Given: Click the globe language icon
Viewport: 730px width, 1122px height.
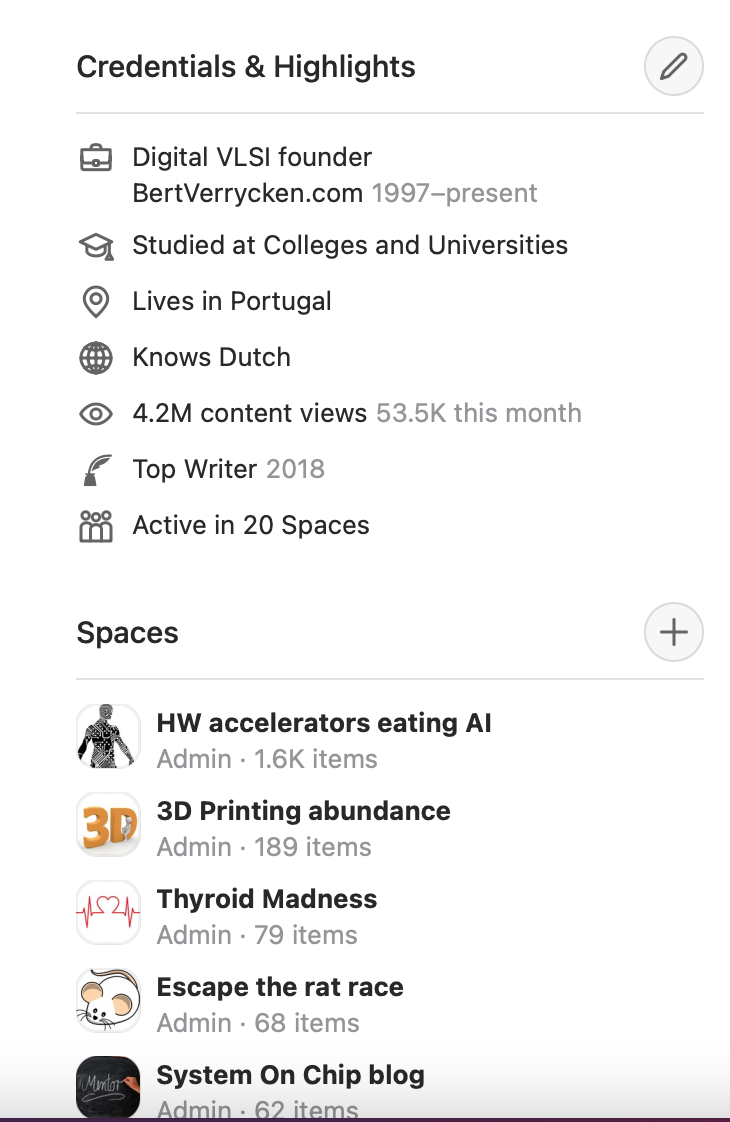Looking at the screenshot, I should pos(96,358).
